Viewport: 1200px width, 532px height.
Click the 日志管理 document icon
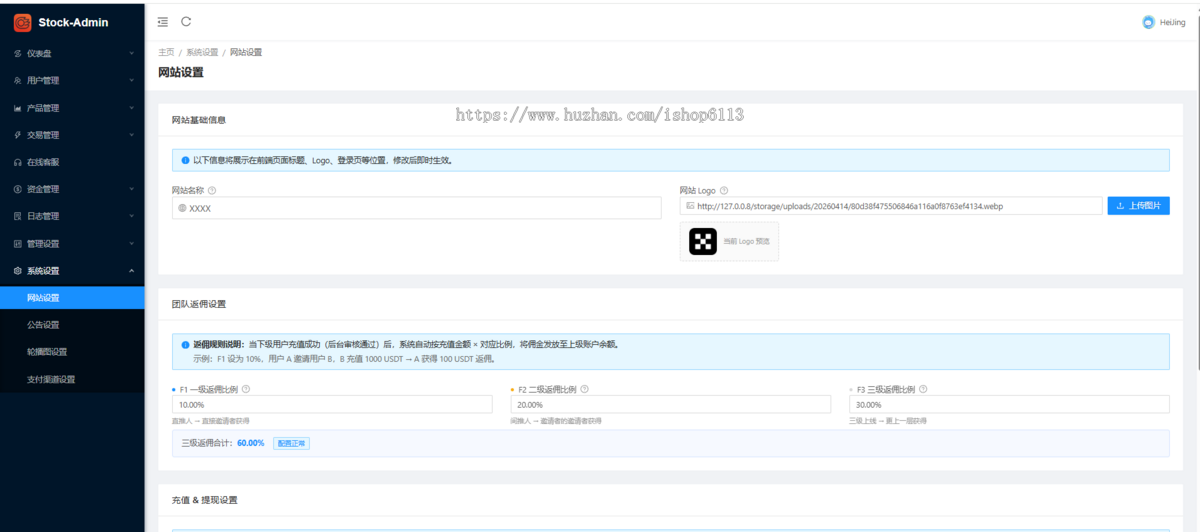point(18,216)
